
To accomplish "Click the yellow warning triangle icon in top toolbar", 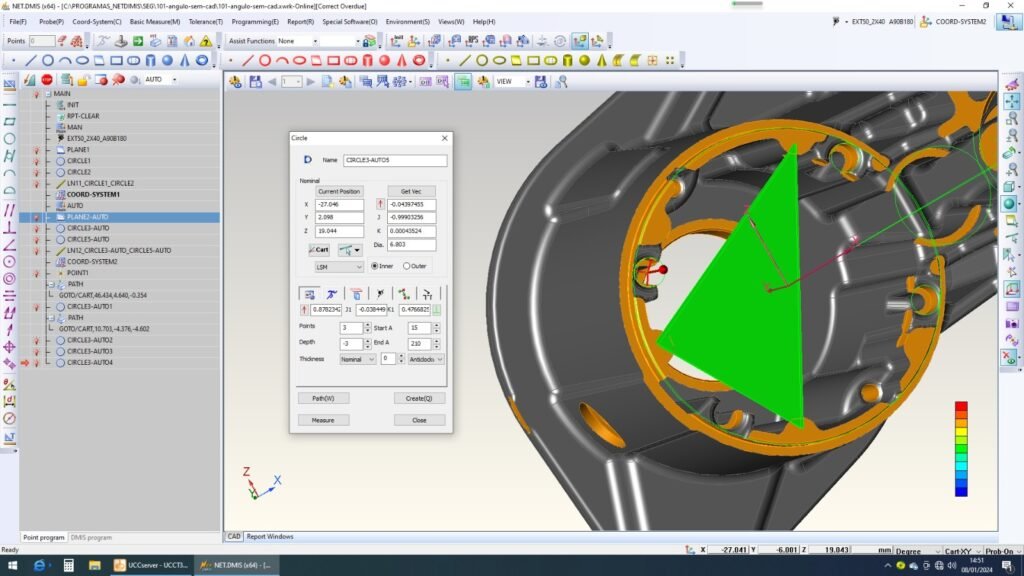I will [x=205, y=42].
